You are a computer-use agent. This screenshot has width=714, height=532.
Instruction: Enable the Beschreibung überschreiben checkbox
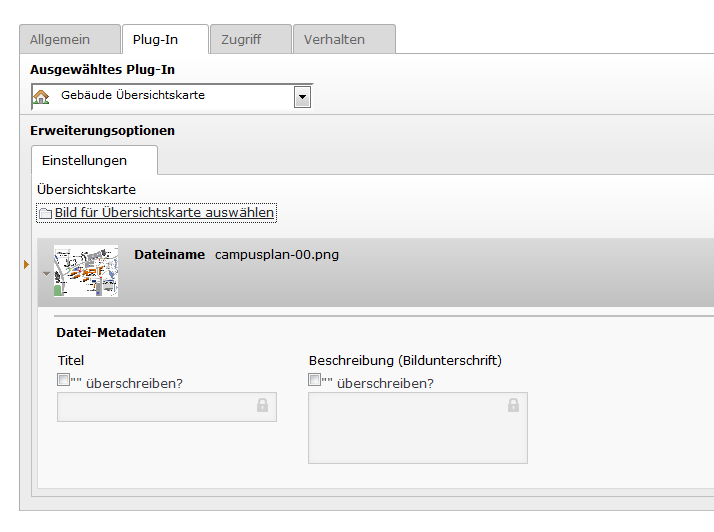point(314,380)
